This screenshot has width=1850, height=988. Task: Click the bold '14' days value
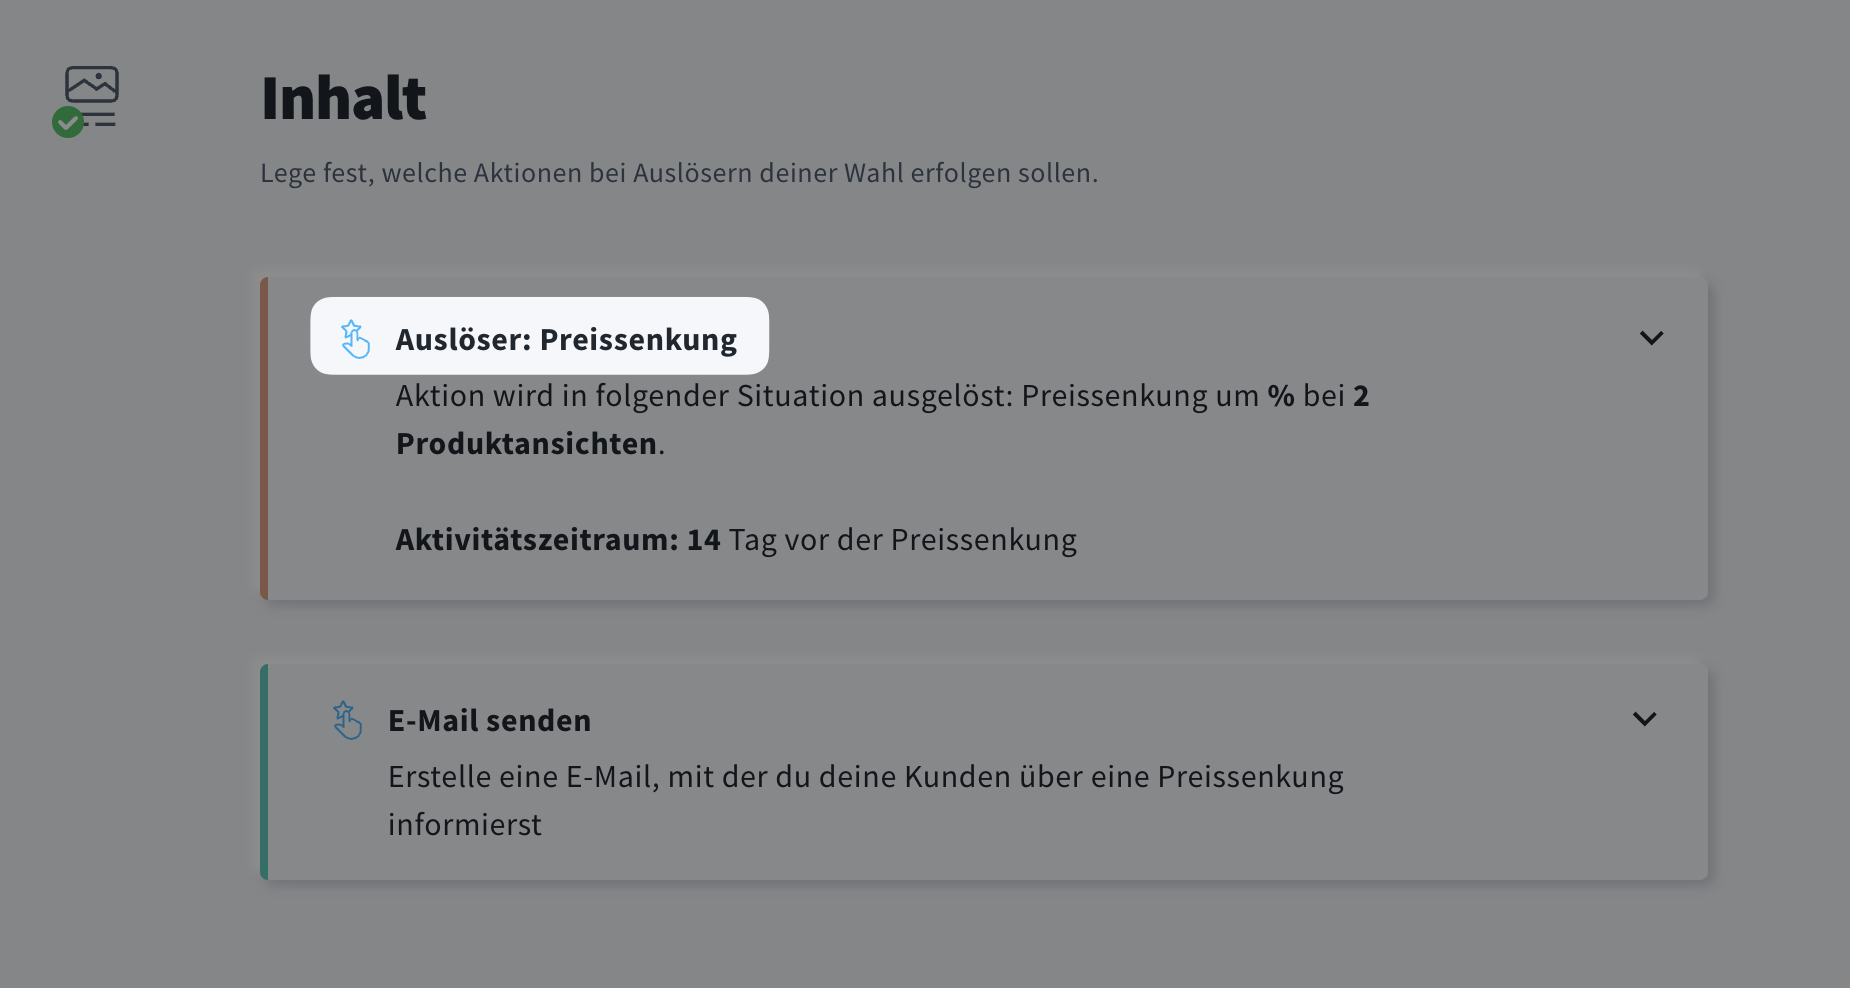[x=703, y=540]
